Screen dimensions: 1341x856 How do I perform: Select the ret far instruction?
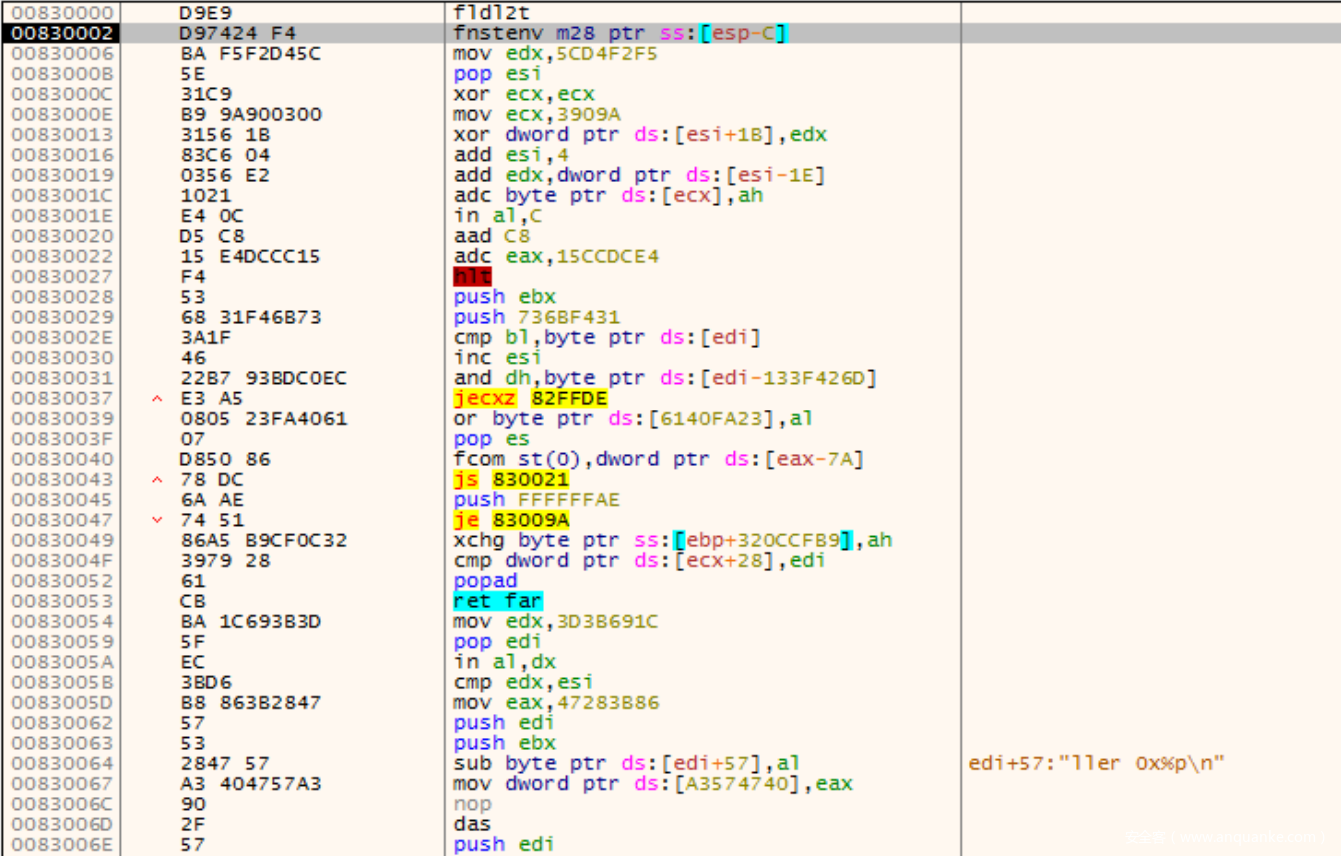point(497,601)
